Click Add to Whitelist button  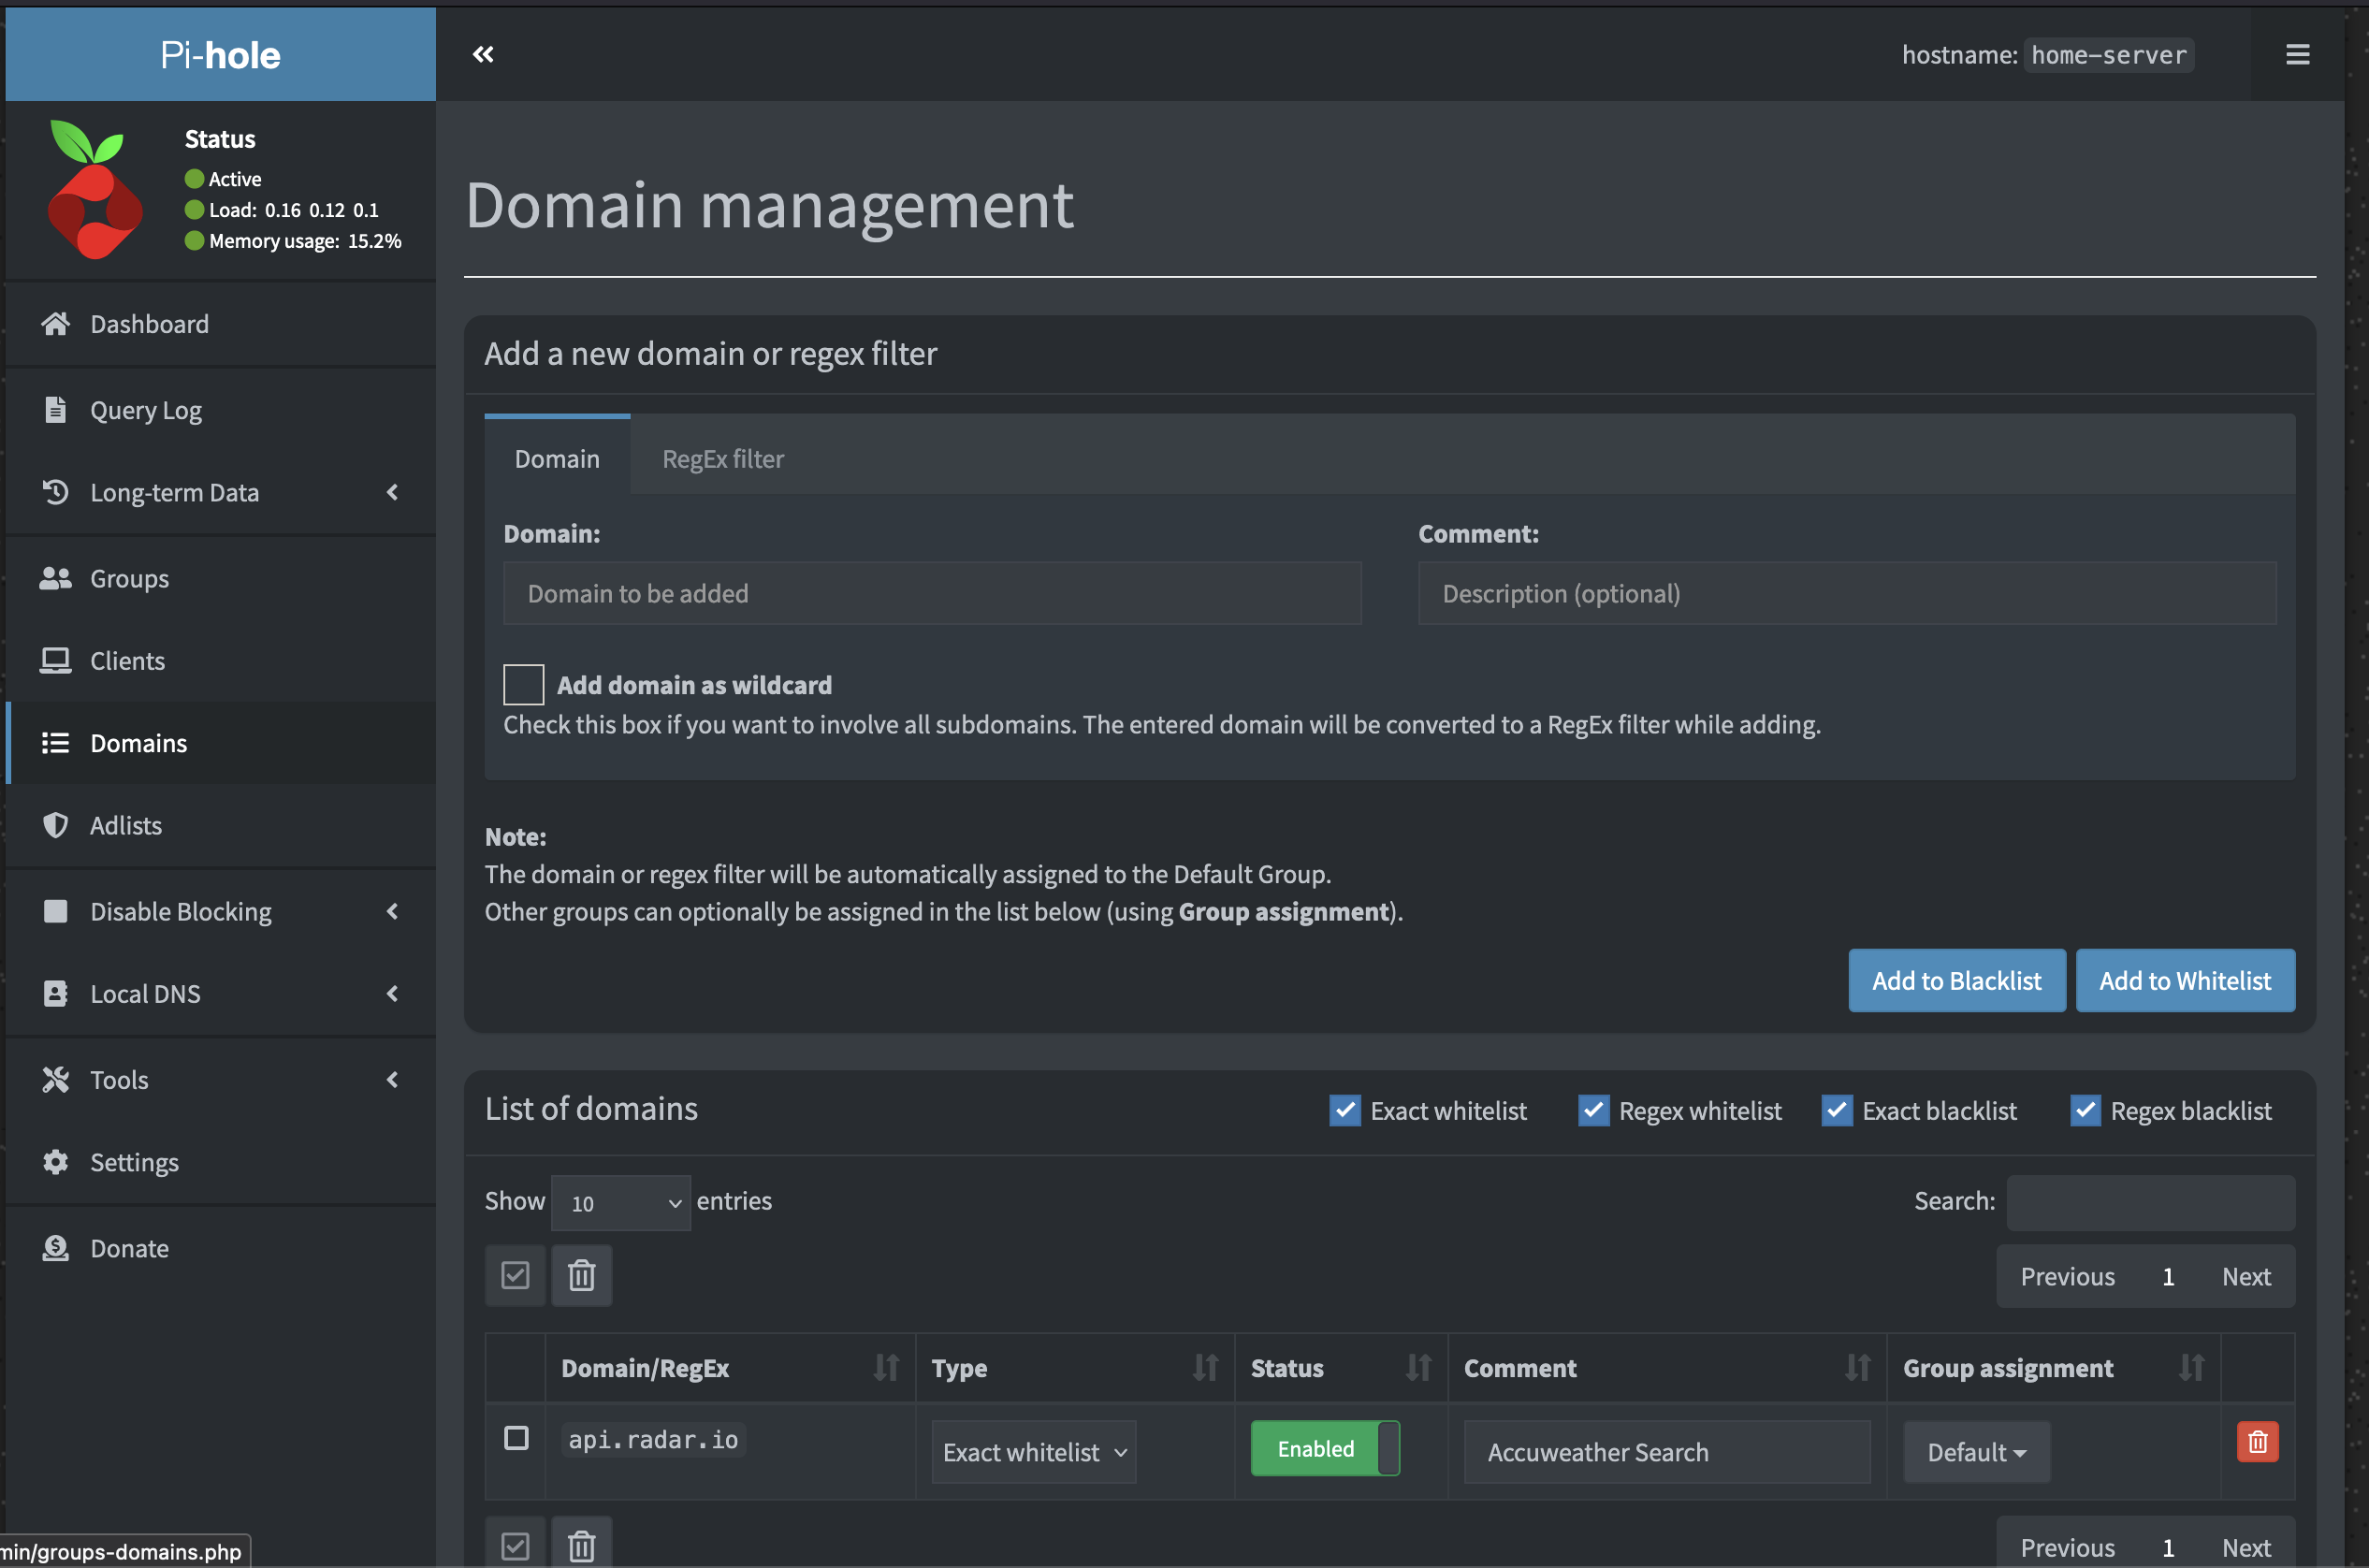(2184, 980)
